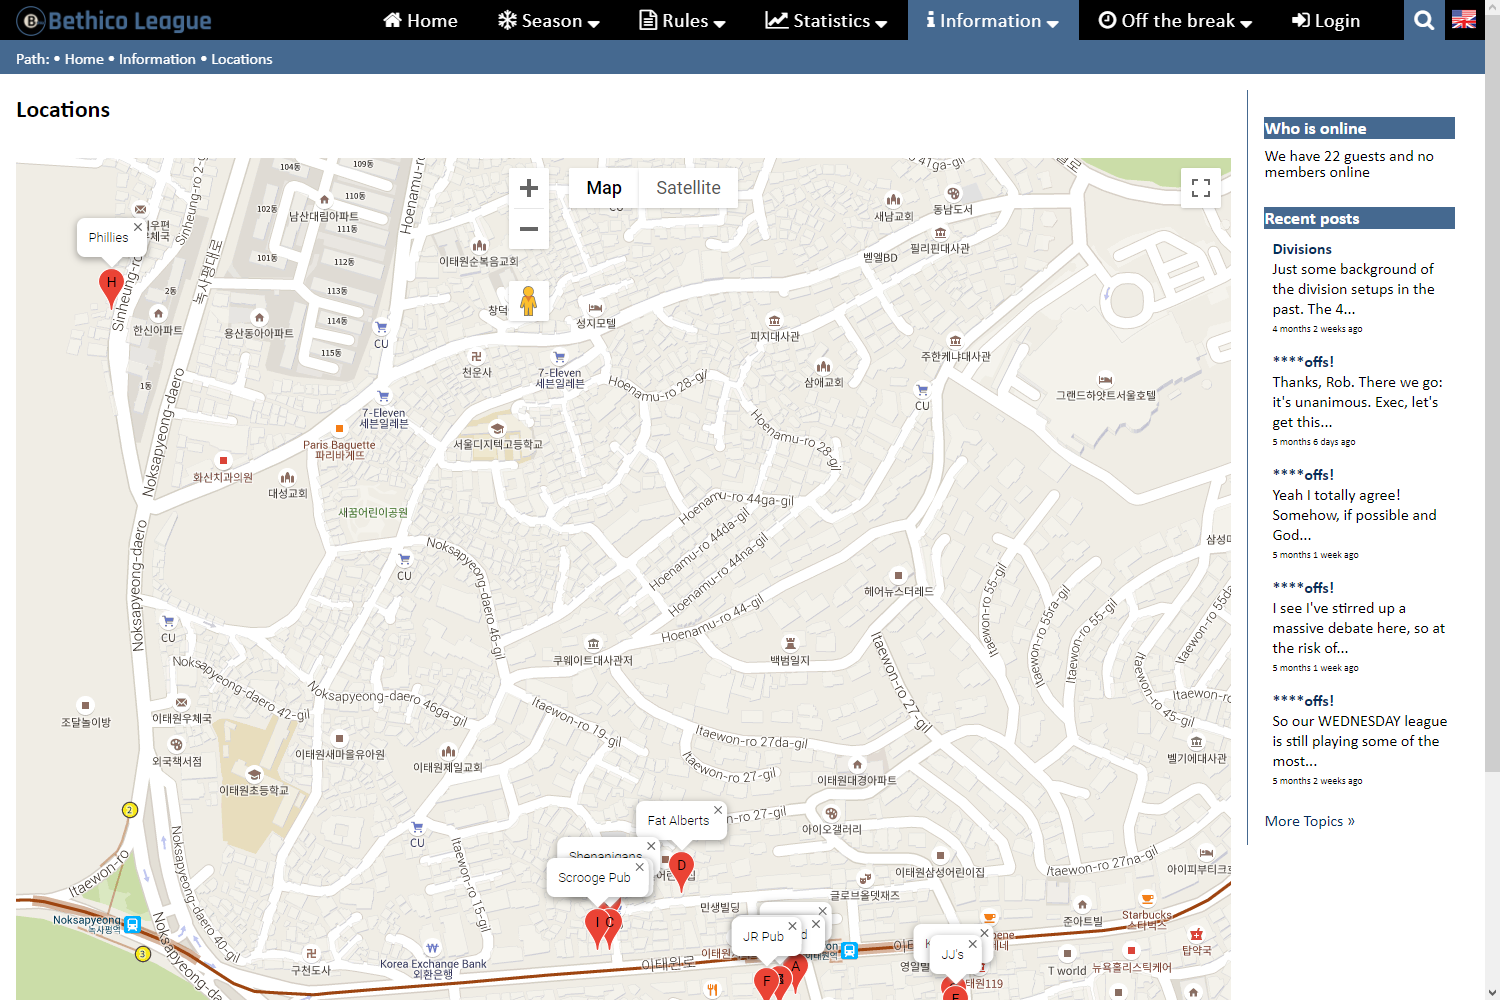The width and height of the screenshot is (1500, 1000).
Task: Select the Map view type
Action: (604, 188)
